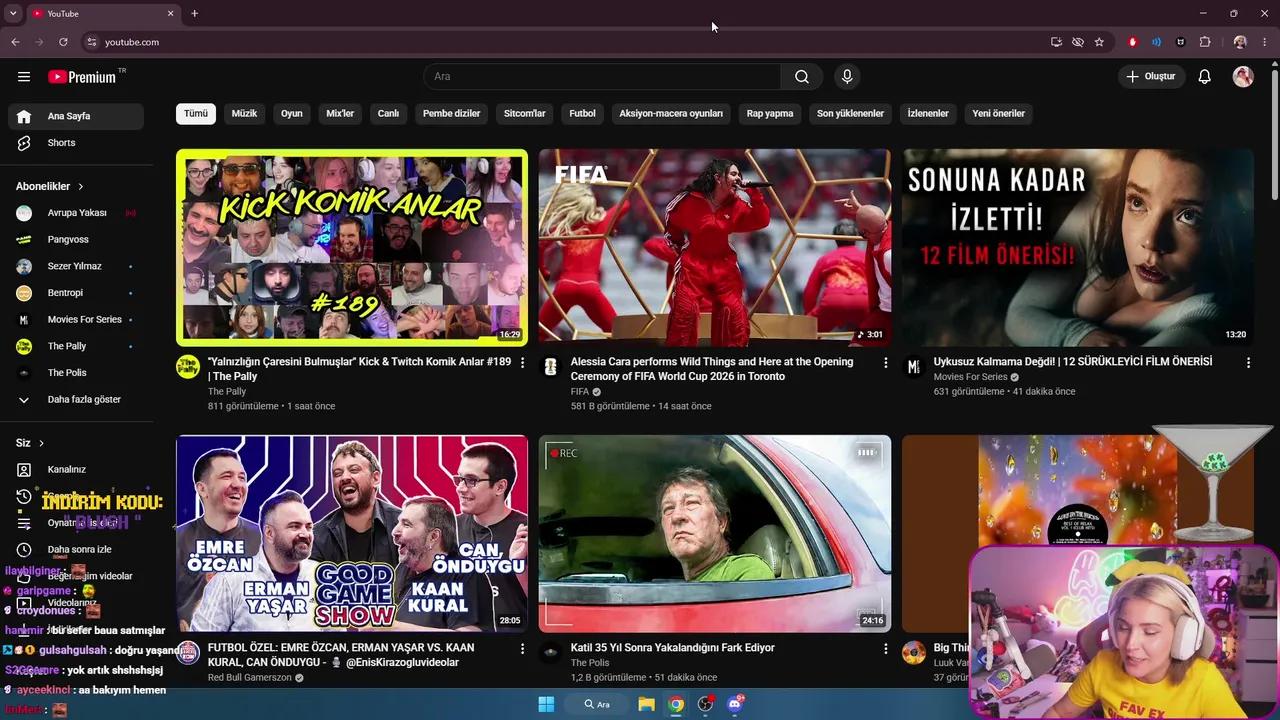This screenshot has width=1280, height=720.
Task: Select Aksiyon-macera oyunları chip
Action: [x=671, y=114]
